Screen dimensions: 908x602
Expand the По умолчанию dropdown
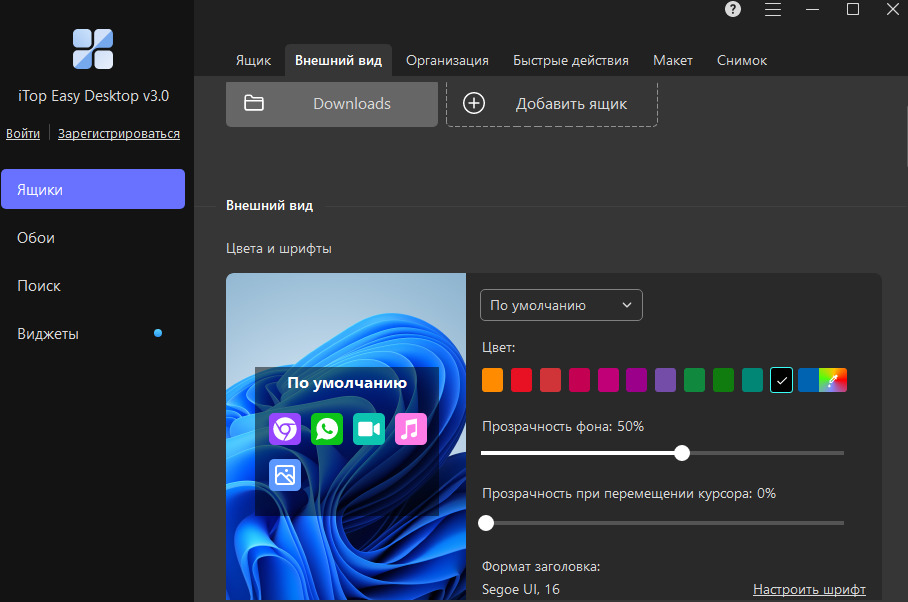[x=561, y=305]
